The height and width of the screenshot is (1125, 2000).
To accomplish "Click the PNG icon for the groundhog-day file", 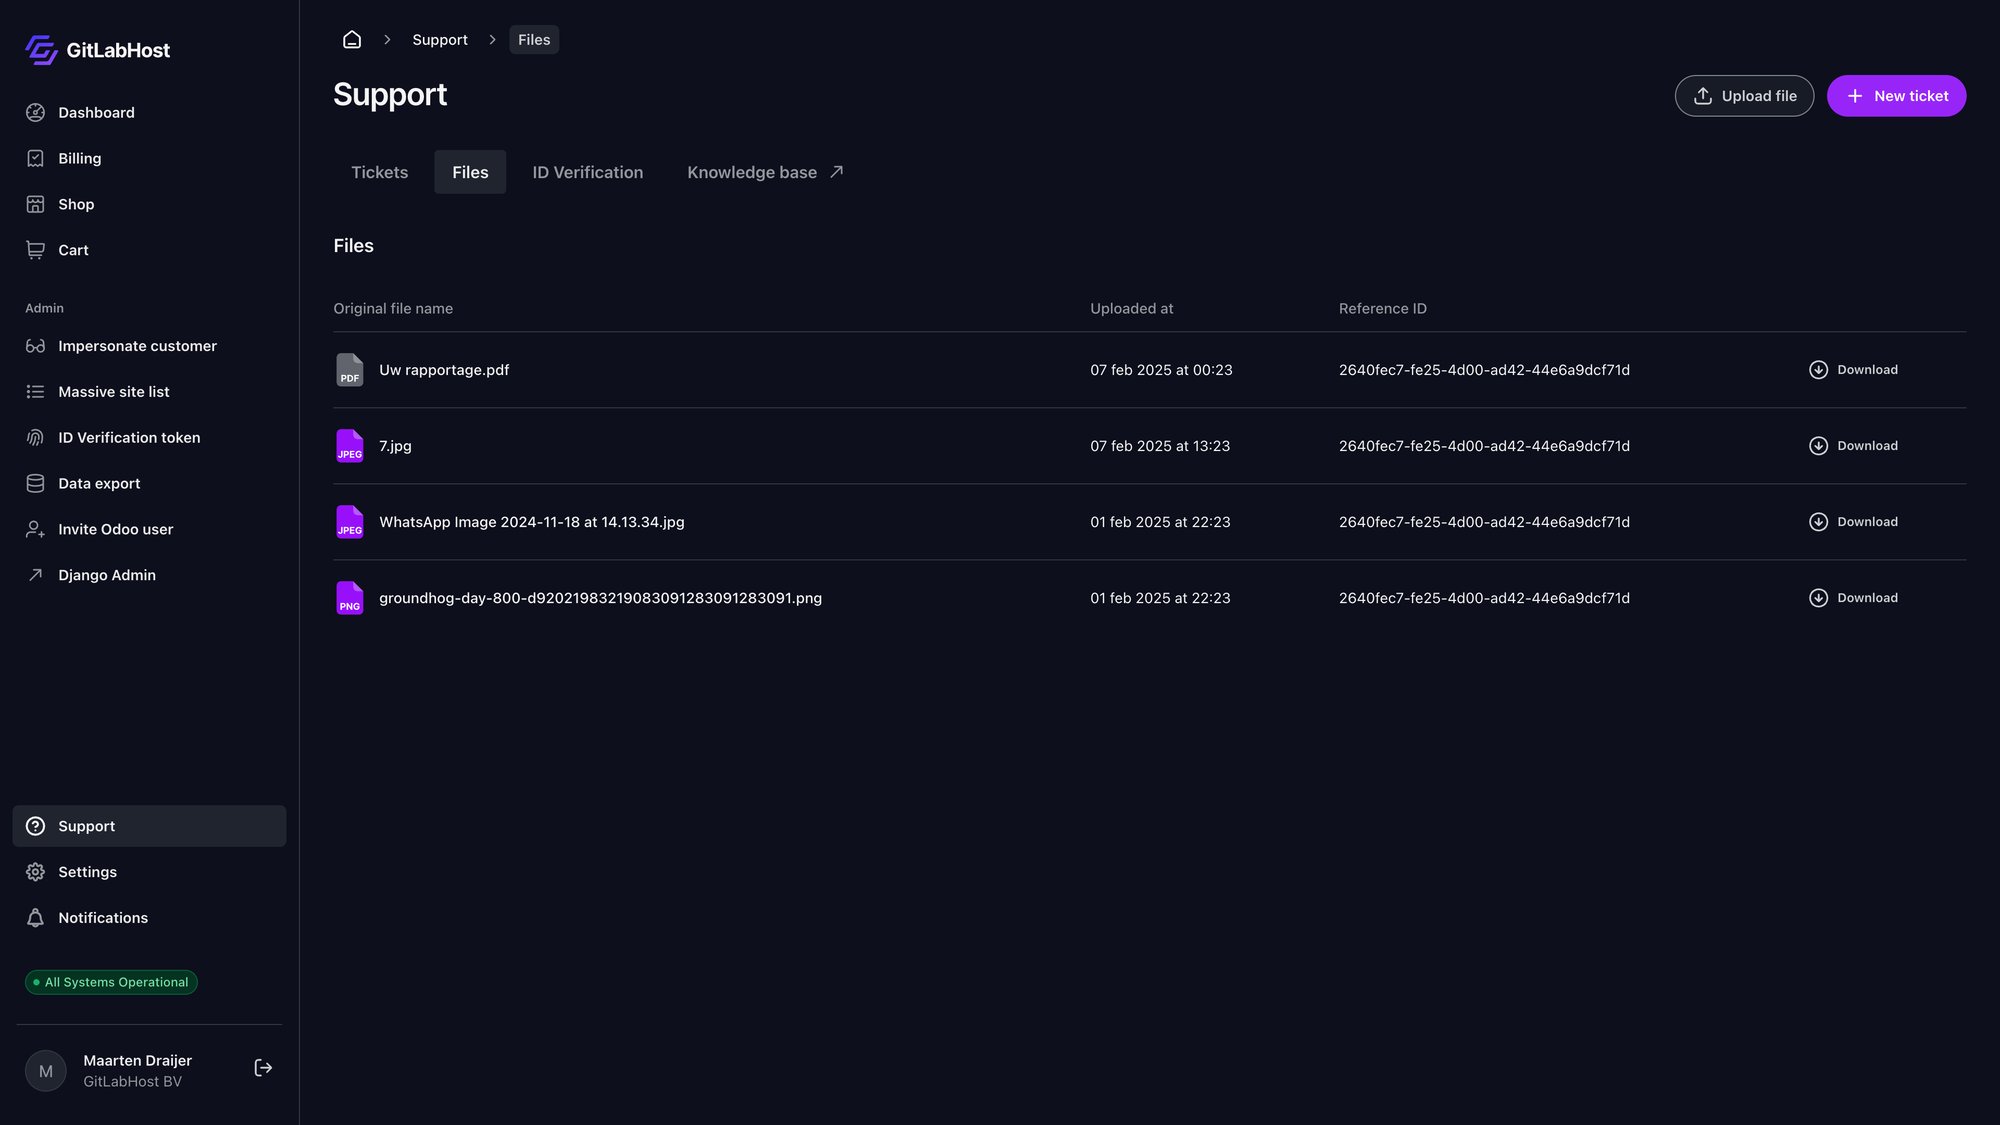I will 349,597.
